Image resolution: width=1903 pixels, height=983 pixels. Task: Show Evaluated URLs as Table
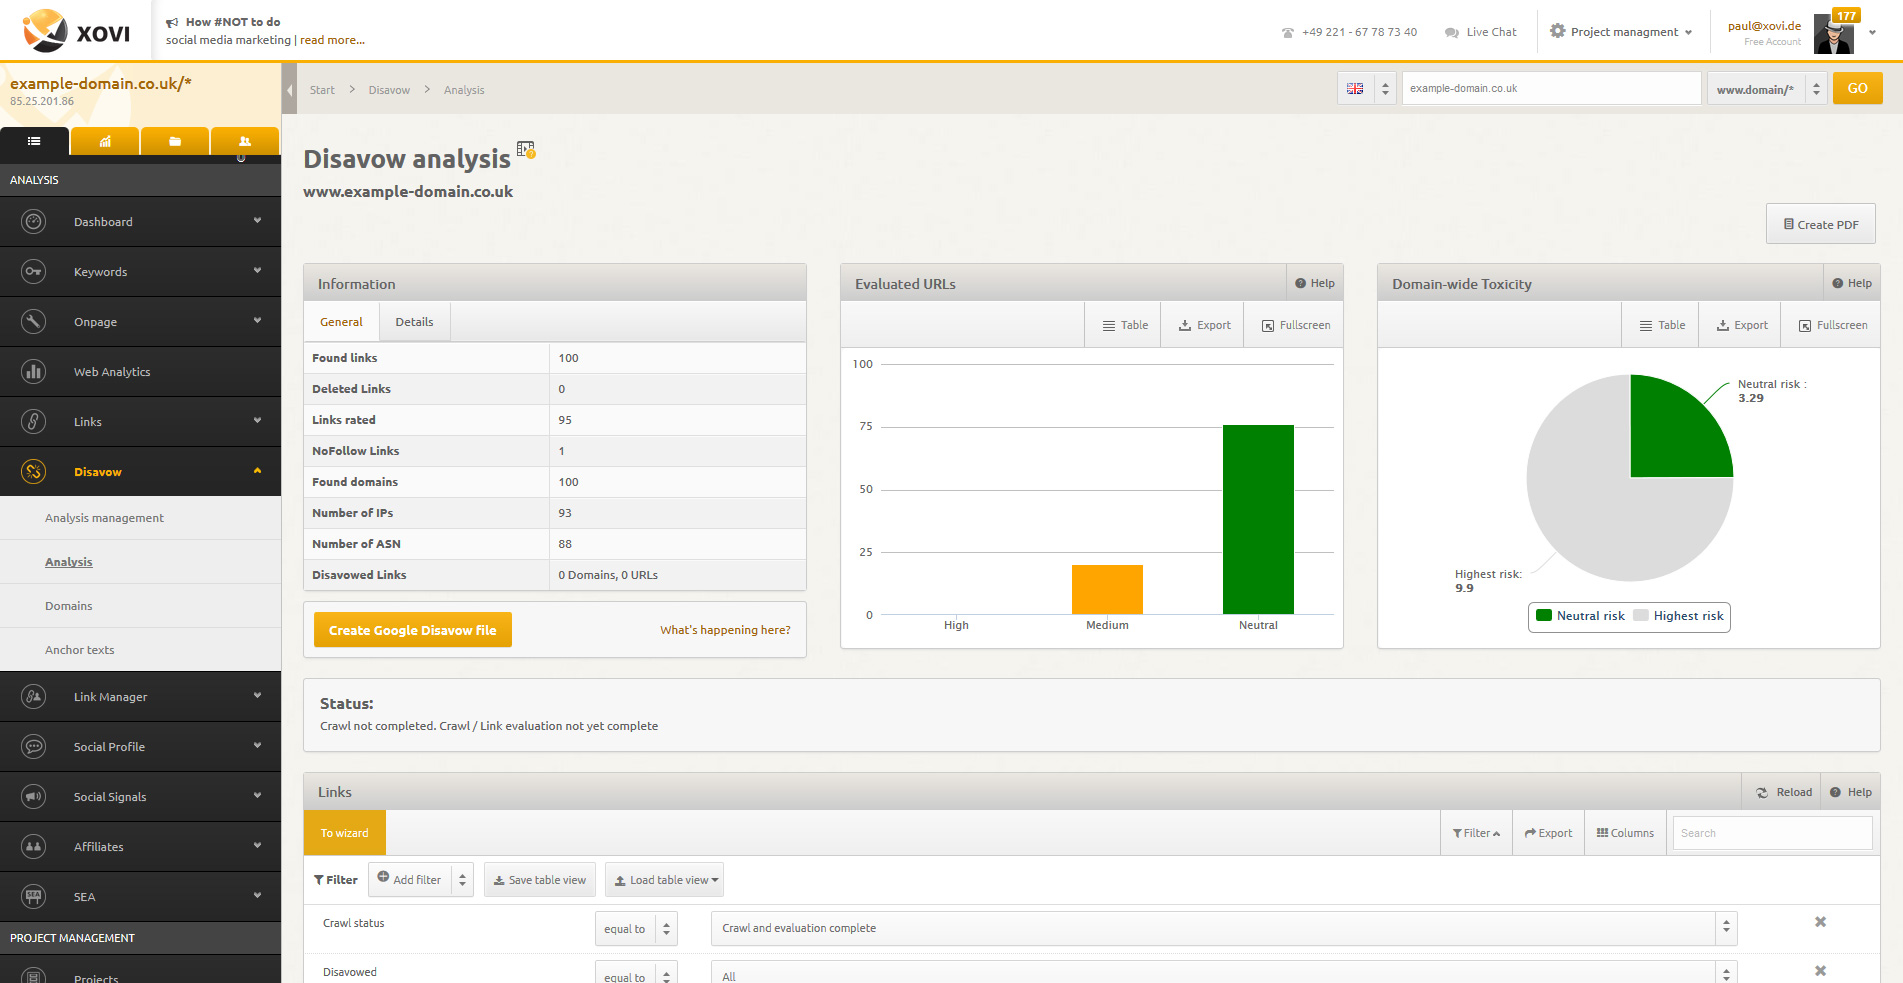[1124, 325]
